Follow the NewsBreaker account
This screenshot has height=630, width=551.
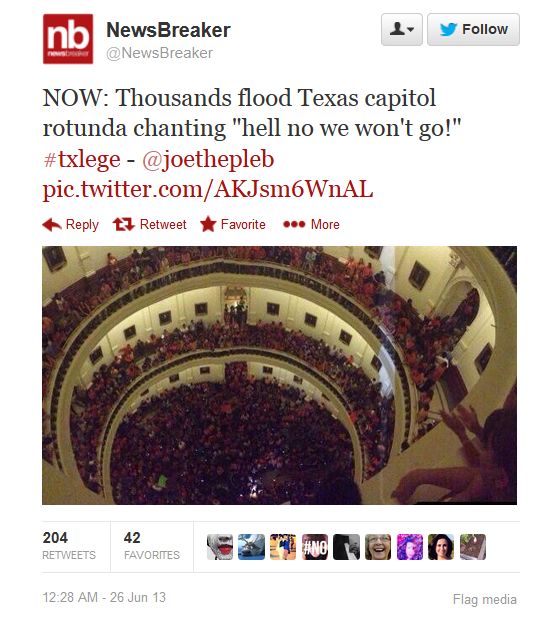click(473, 29)
